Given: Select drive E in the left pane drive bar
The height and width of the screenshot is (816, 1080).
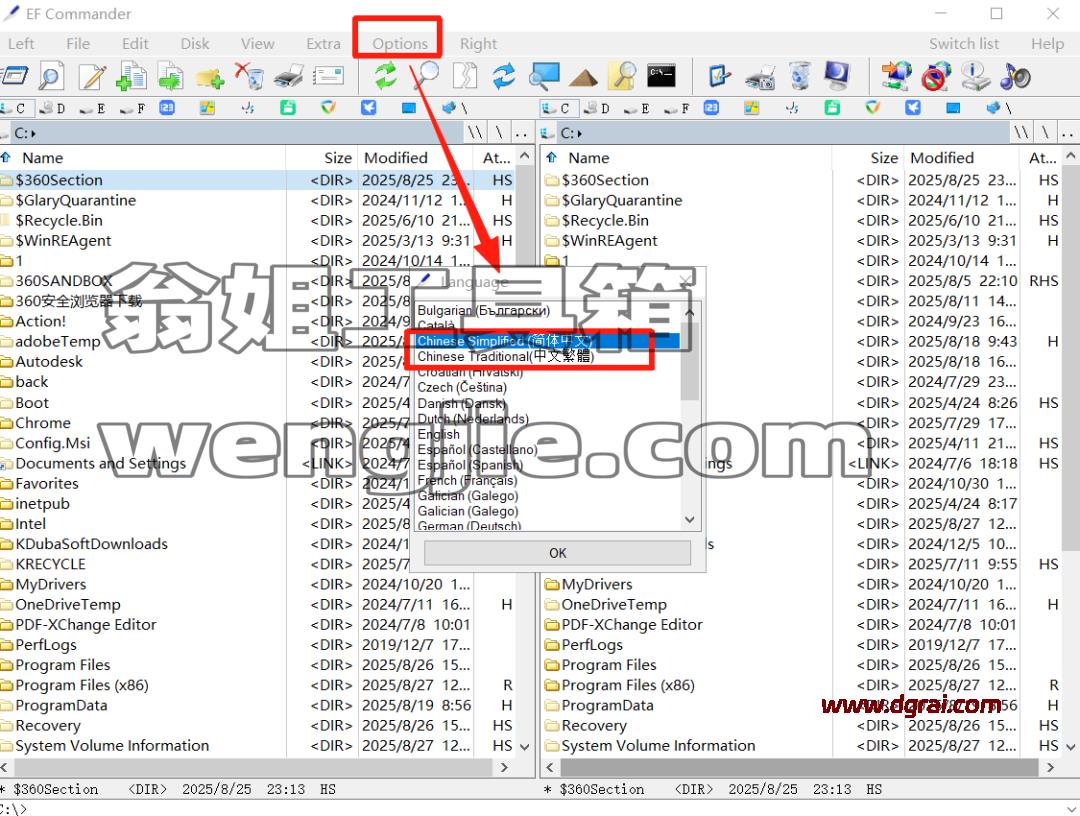Looking at the screenshot, I should pos(92,108).
